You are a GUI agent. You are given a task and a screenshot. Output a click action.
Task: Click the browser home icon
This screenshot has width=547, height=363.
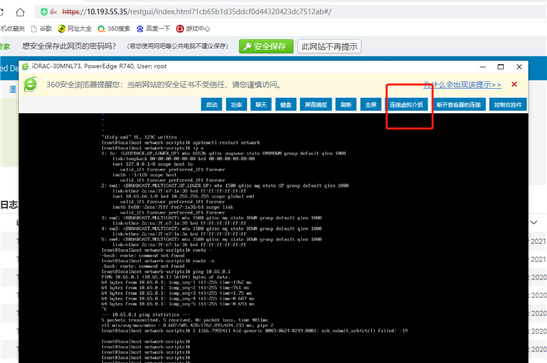tap(20, 12)
